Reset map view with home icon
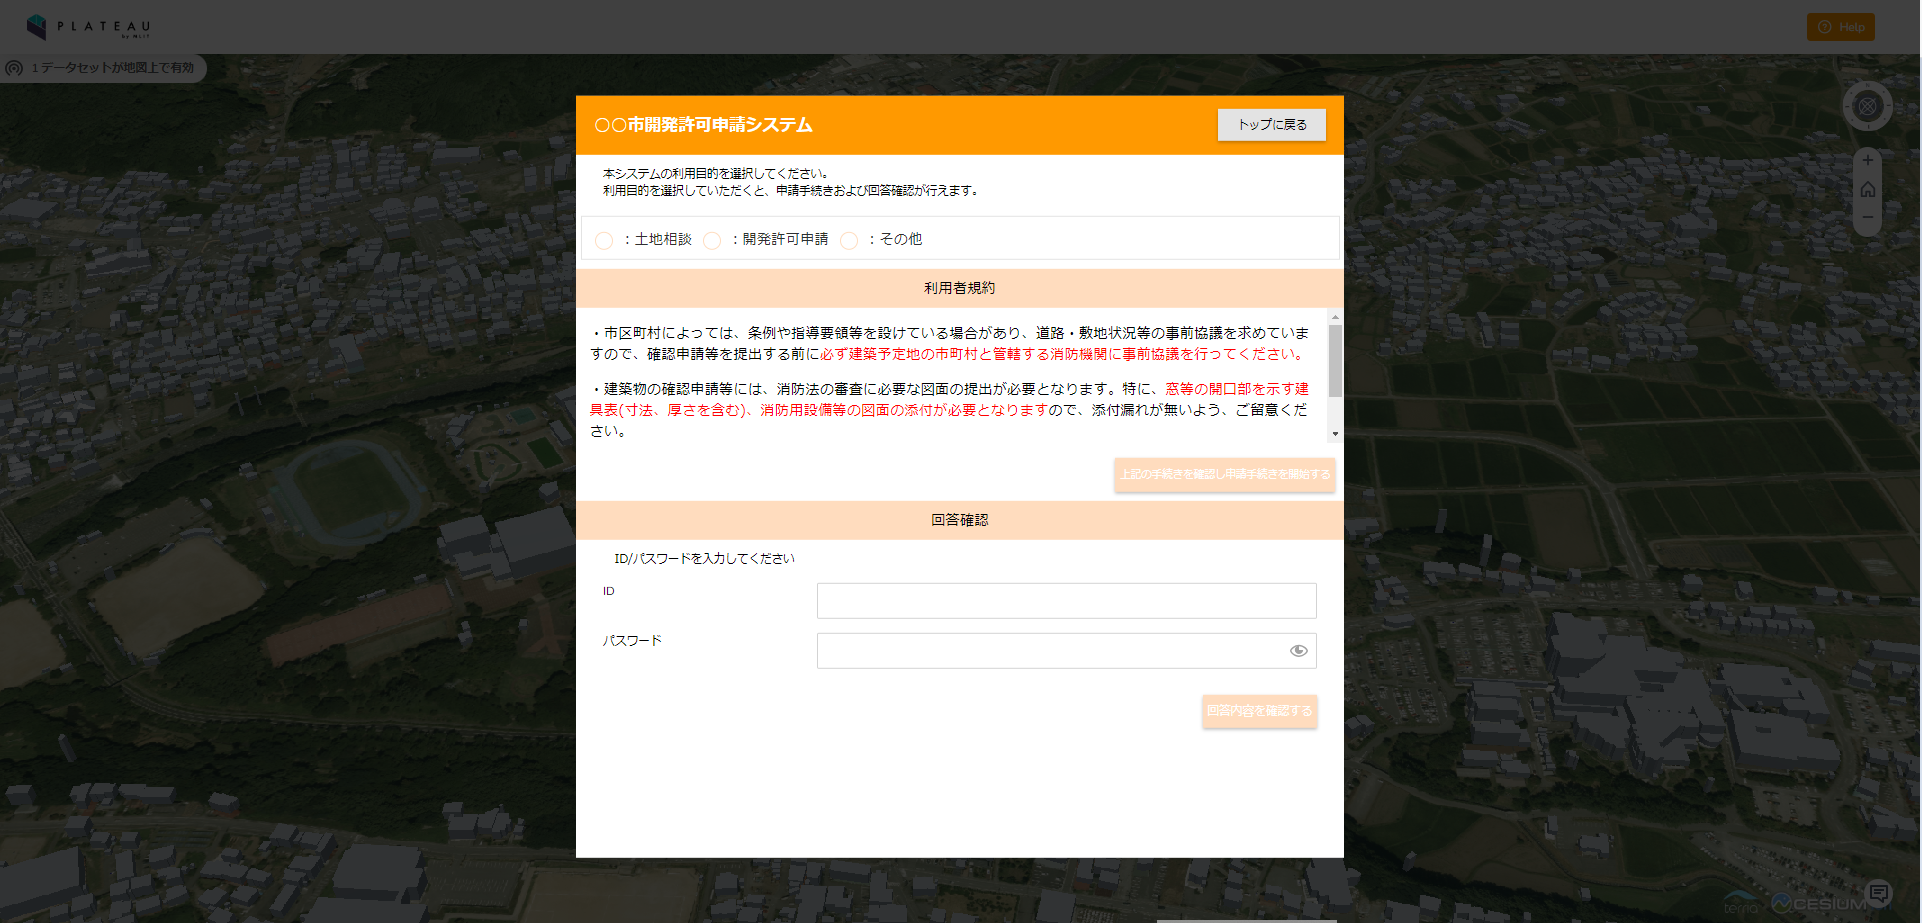Image resolution: width=1922 pixels, height=923 pixels. pos(1867,190)
